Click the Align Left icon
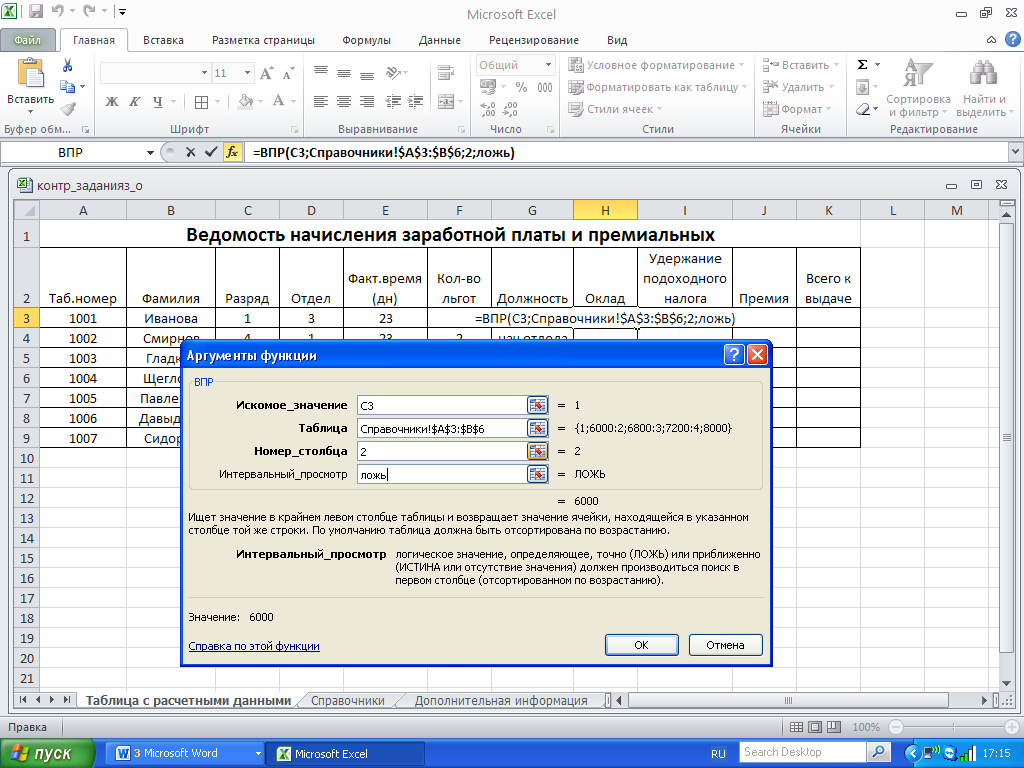 (x=320, y=101)
